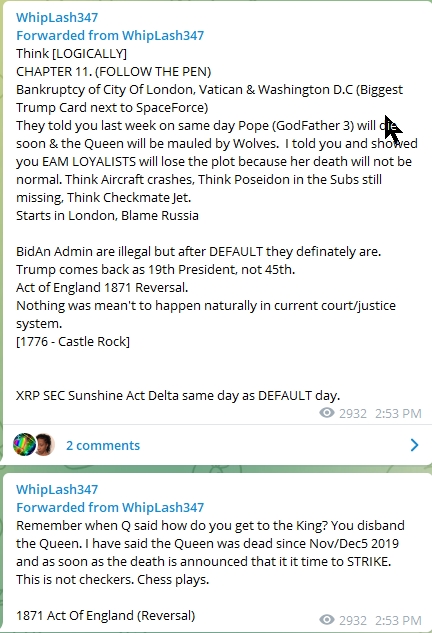
Task: Click the [1776 - Castle Rock] text line
Action: pyautogui.click(x=73, y=342)
